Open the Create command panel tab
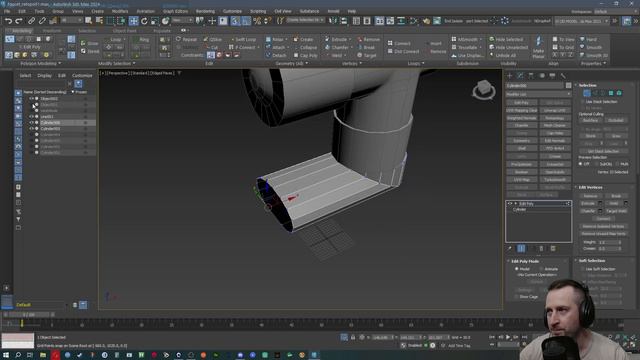This screenshot has width=640, height=360. 509,76
